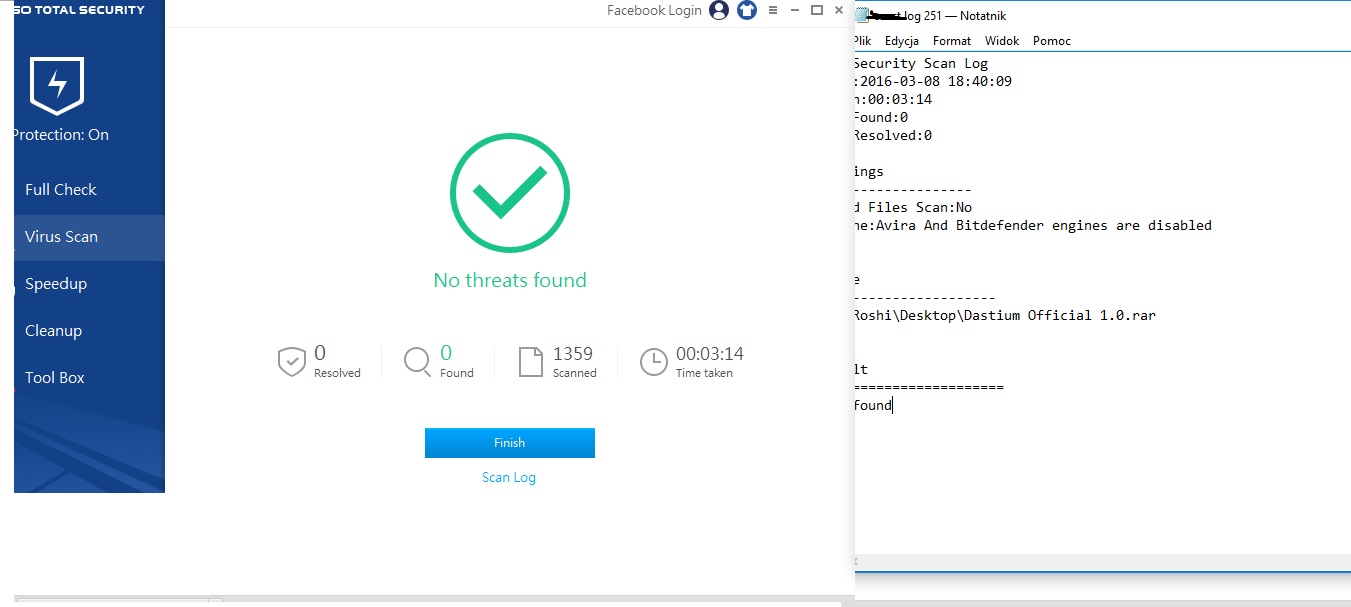The image size is (1351, 607).
Task: Select Virus Scan in the sidebar
Action: coord(89,238)
